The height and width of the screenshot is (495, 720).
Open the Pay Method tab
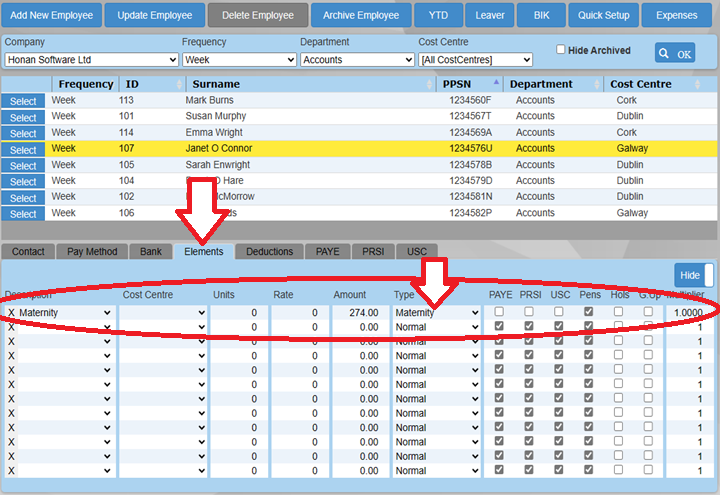91,251
